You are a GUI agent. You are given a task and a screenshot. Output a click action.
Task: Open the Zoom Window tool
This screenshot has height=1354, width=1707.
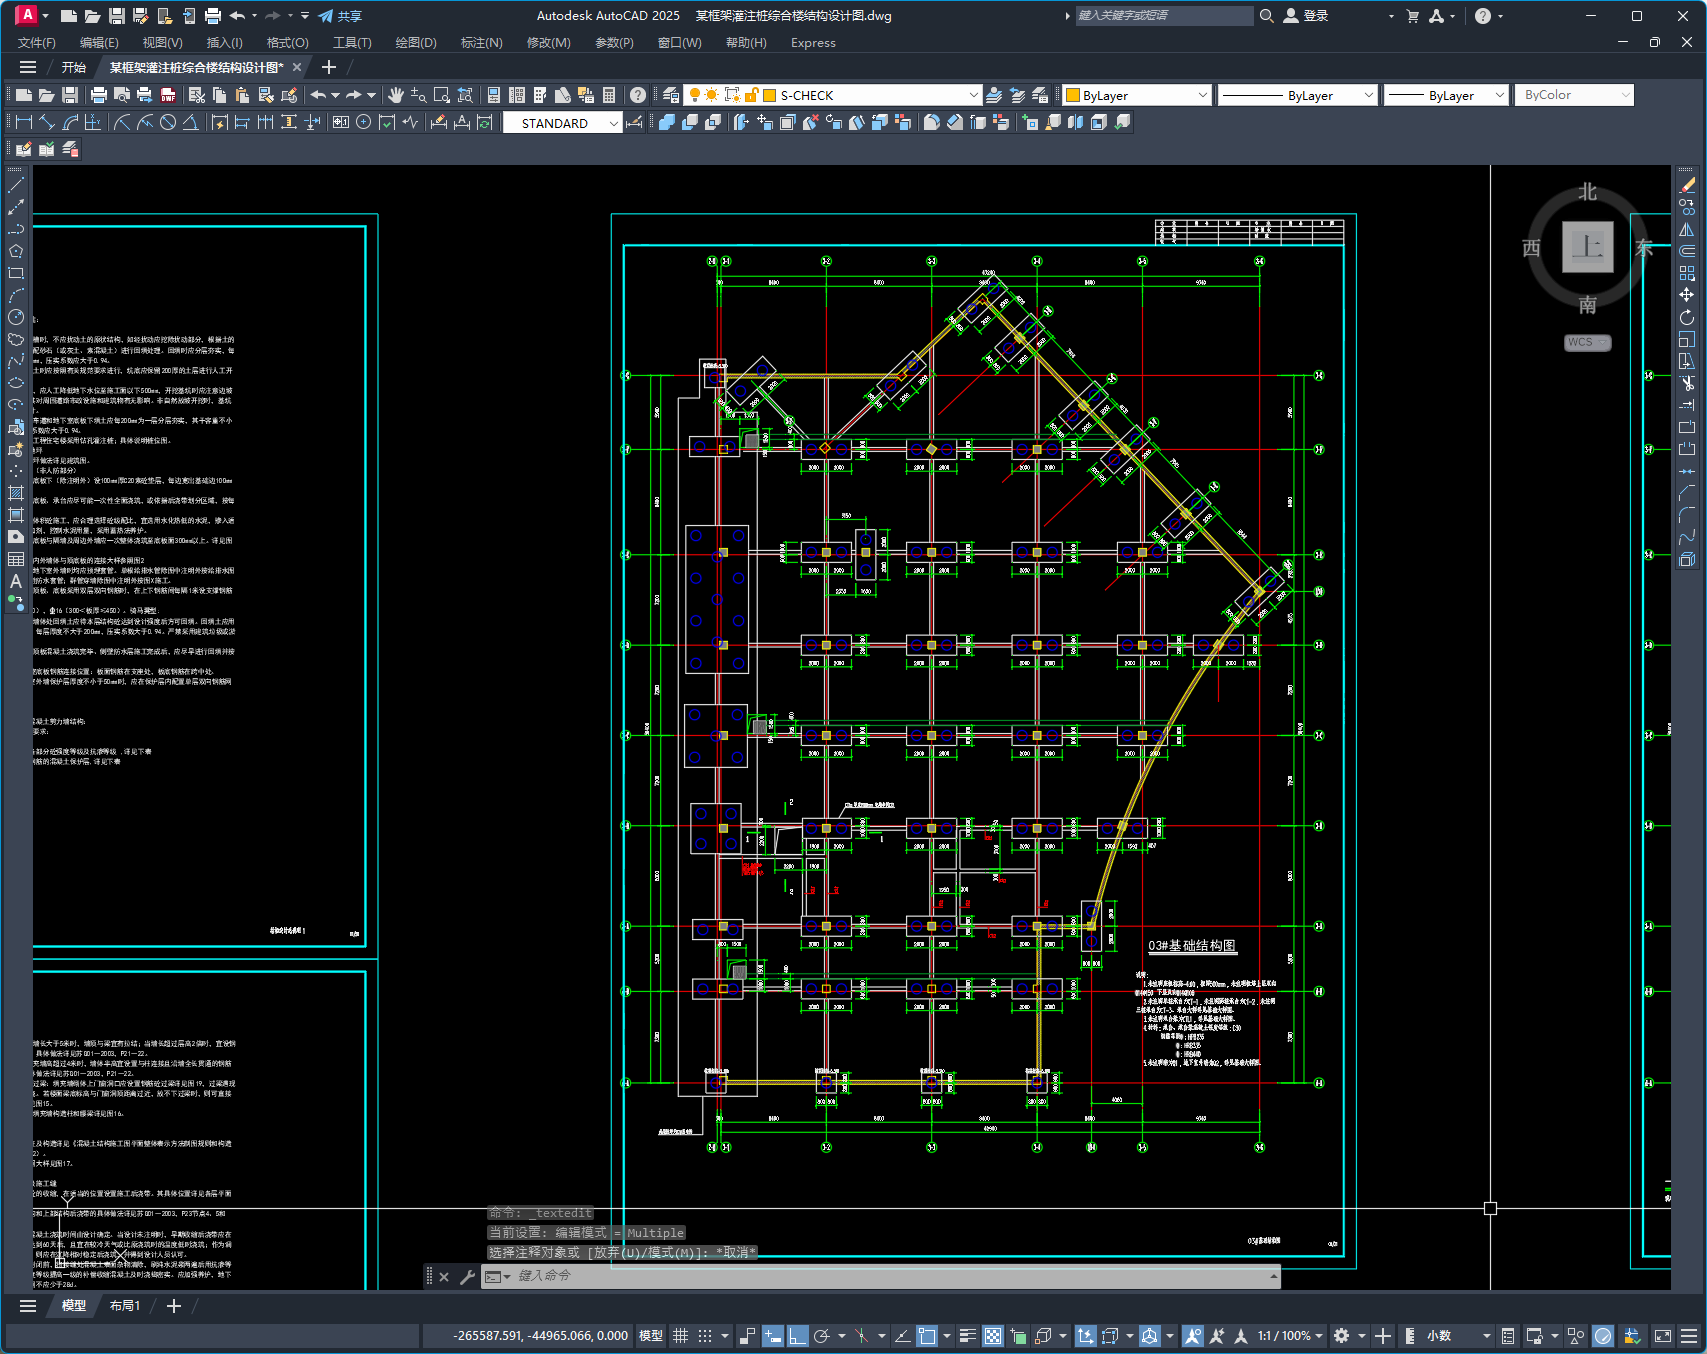click(x=442, y=95)
